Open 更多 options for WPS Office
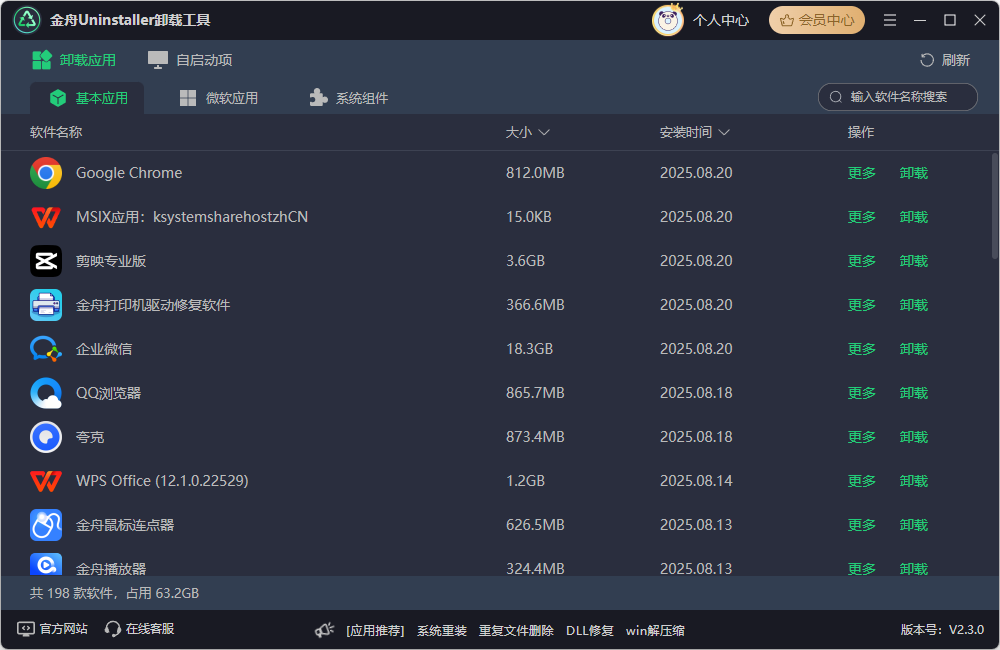 pyautogui.click(x=862, y=481)
